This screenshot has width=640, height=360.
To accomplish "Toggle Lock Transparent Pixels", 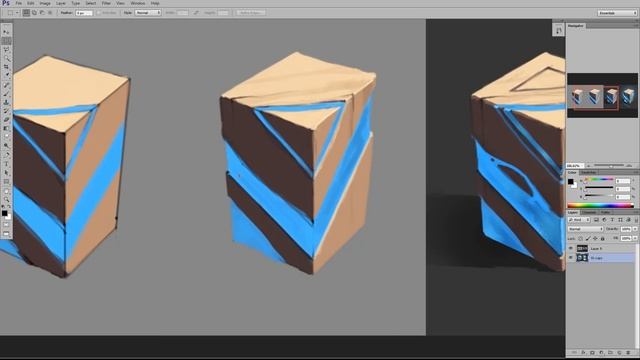I will coord(580,238).
